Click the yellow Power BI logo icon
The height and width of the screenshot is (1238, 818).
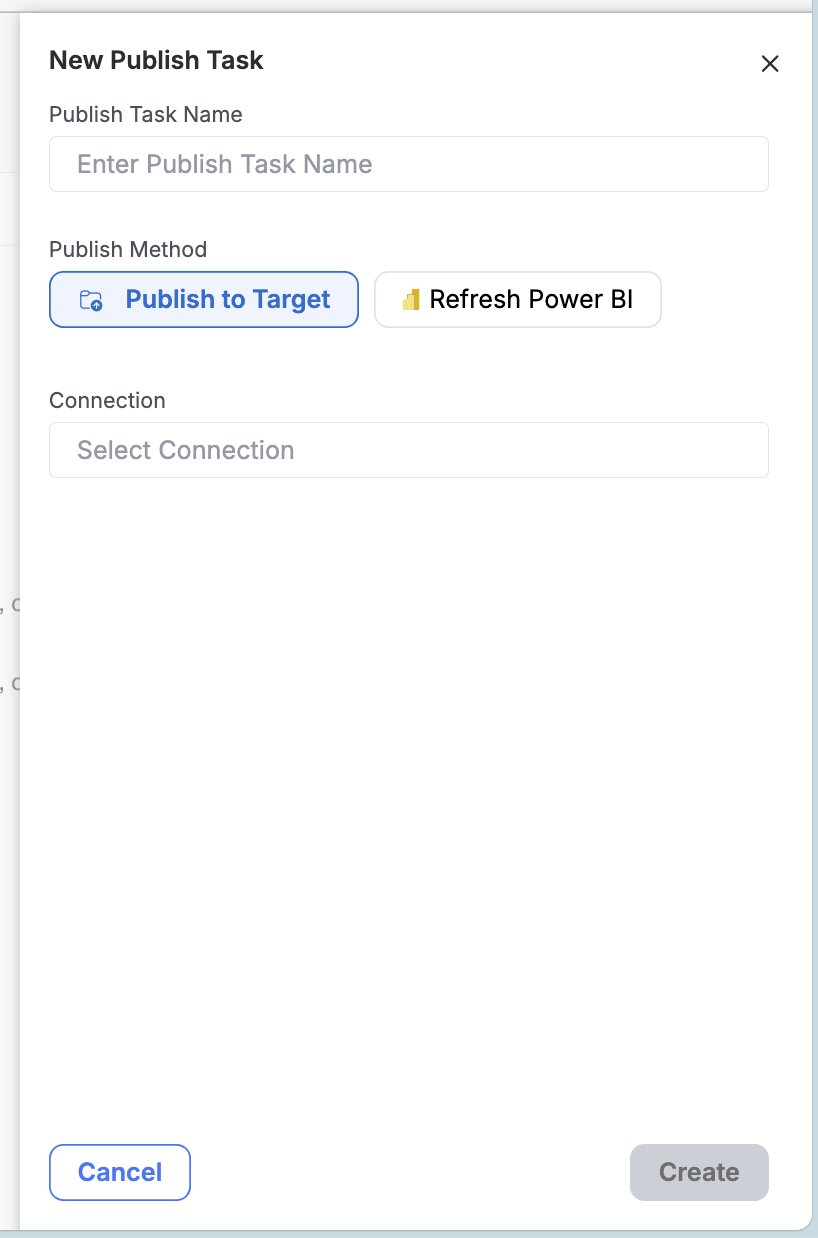click(410, 300)
